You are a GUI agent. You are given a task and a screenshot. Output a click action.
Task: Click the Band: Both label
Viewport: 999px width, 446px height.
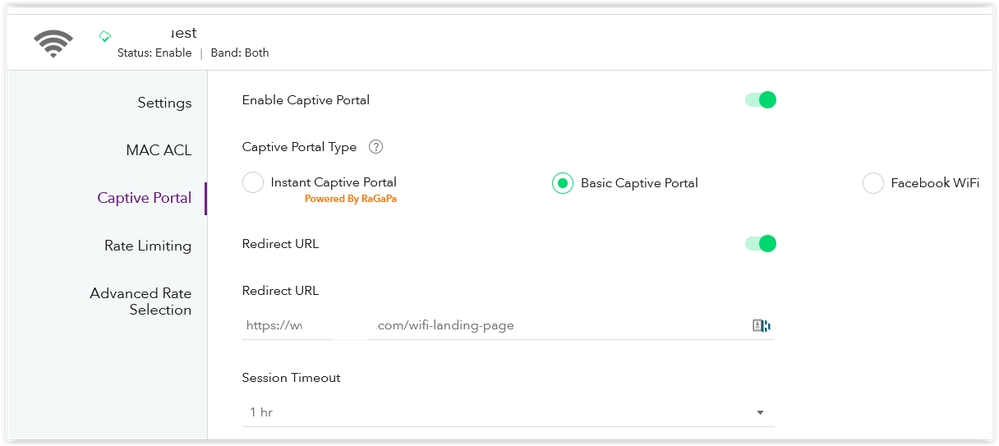(240, 53)
